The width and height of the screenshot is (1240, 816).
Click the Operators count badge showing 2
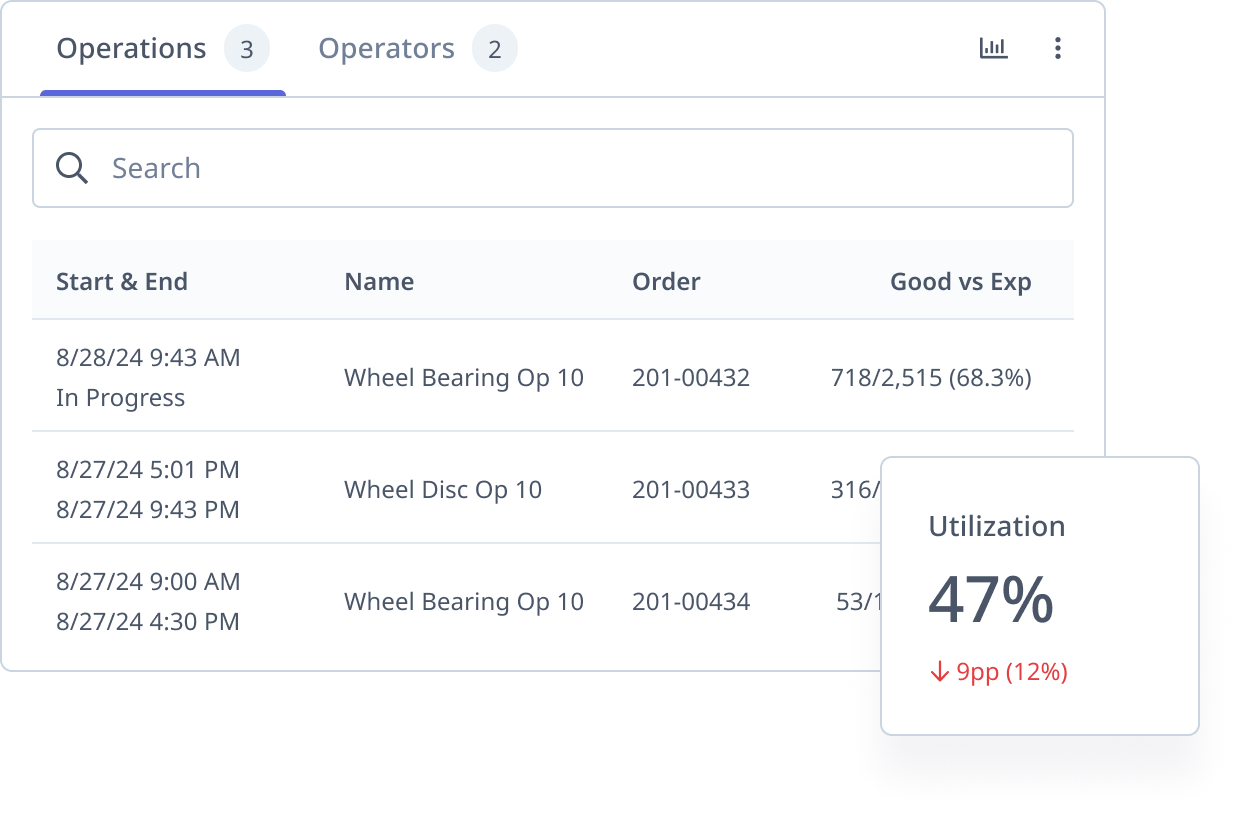click(x=495, y=48)
